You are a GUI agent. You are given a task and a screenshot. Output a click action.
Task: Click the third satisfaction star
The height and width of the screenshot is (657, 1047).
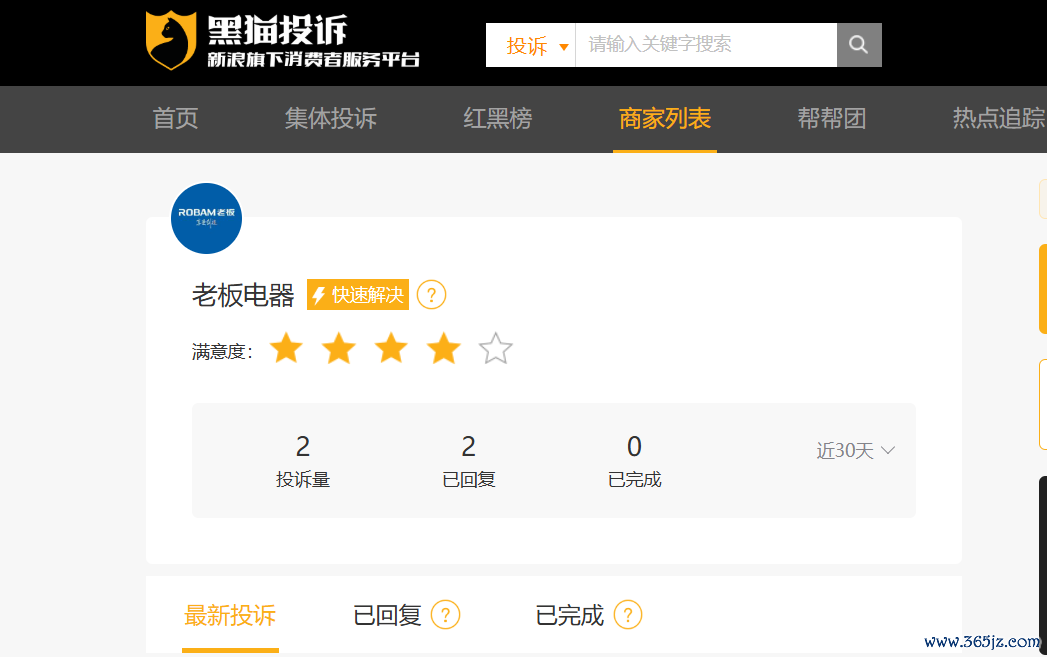point(391,349)
